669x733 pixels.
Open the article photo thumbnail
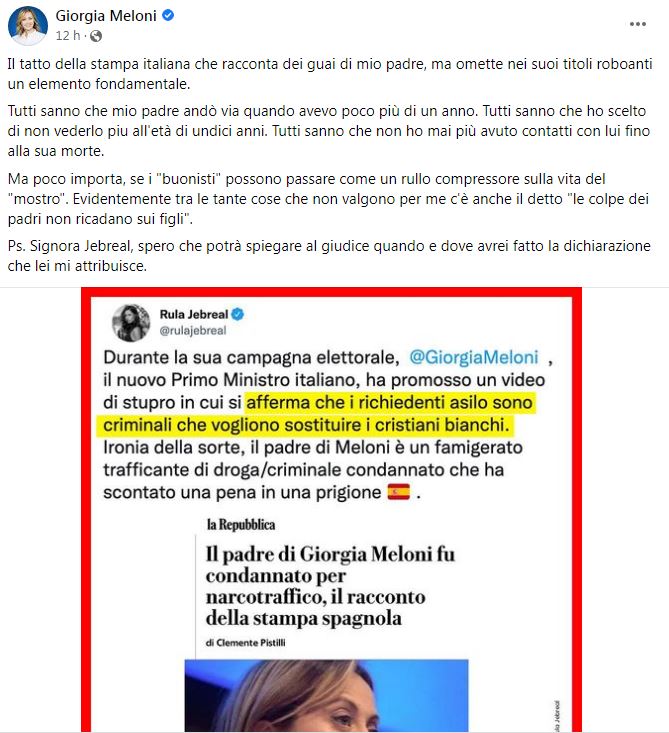pyautogui.click(x=326, y=696)
